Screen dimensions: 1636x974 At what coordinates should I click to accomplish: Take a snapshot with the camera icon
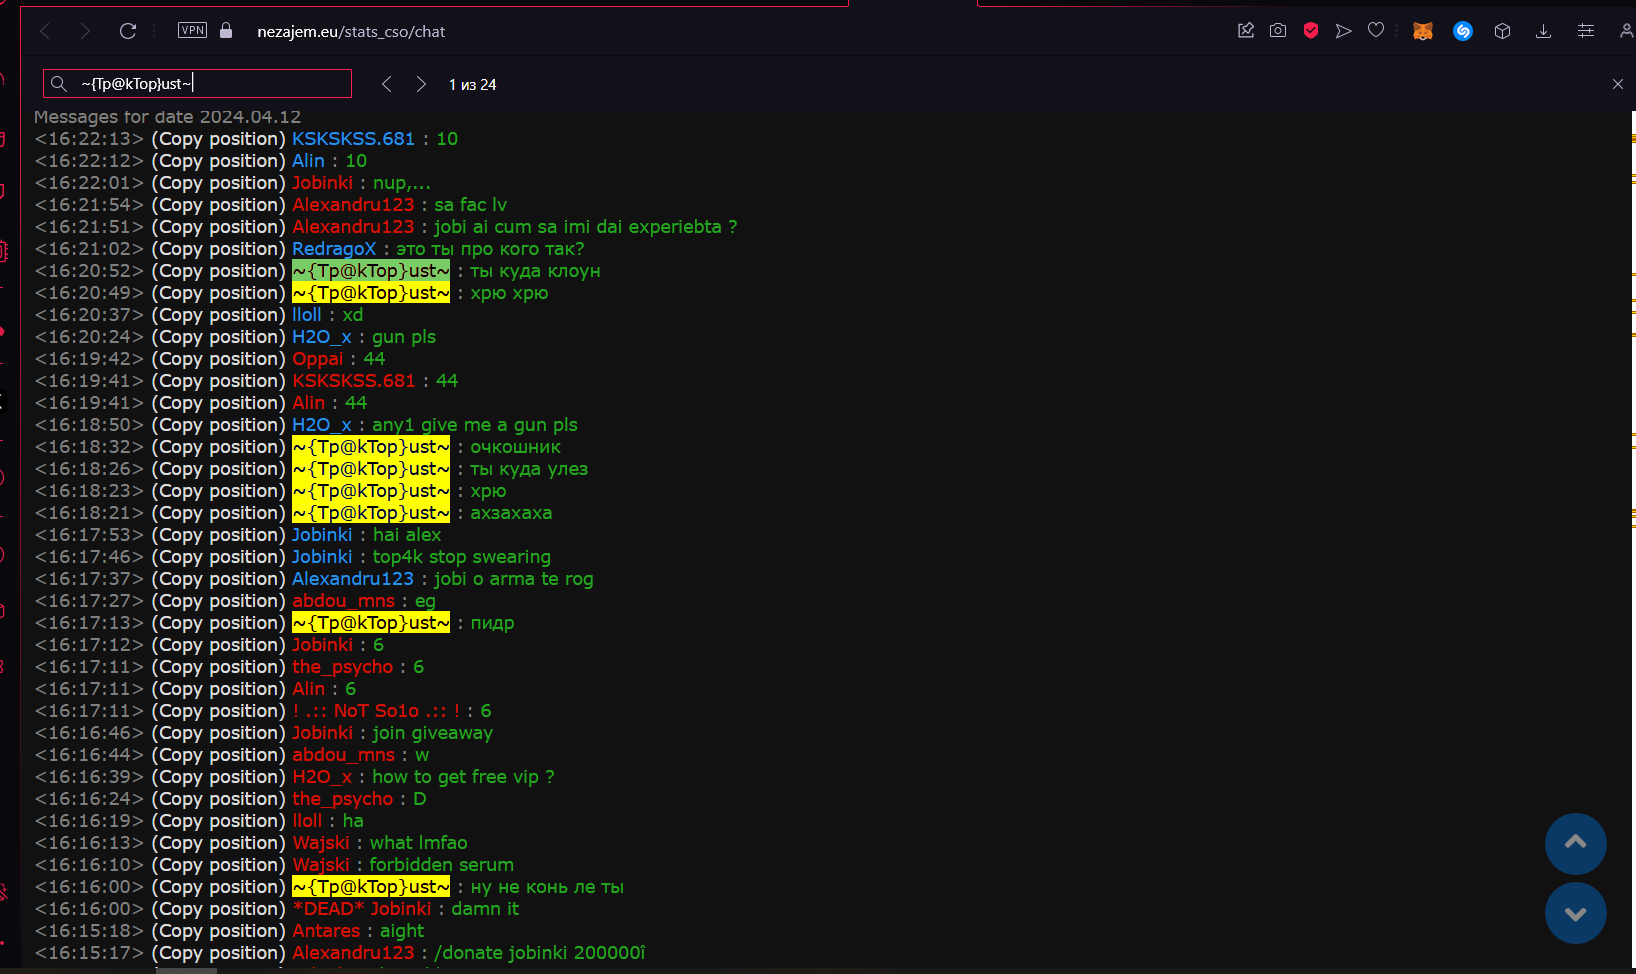[x=1278, y=31]
